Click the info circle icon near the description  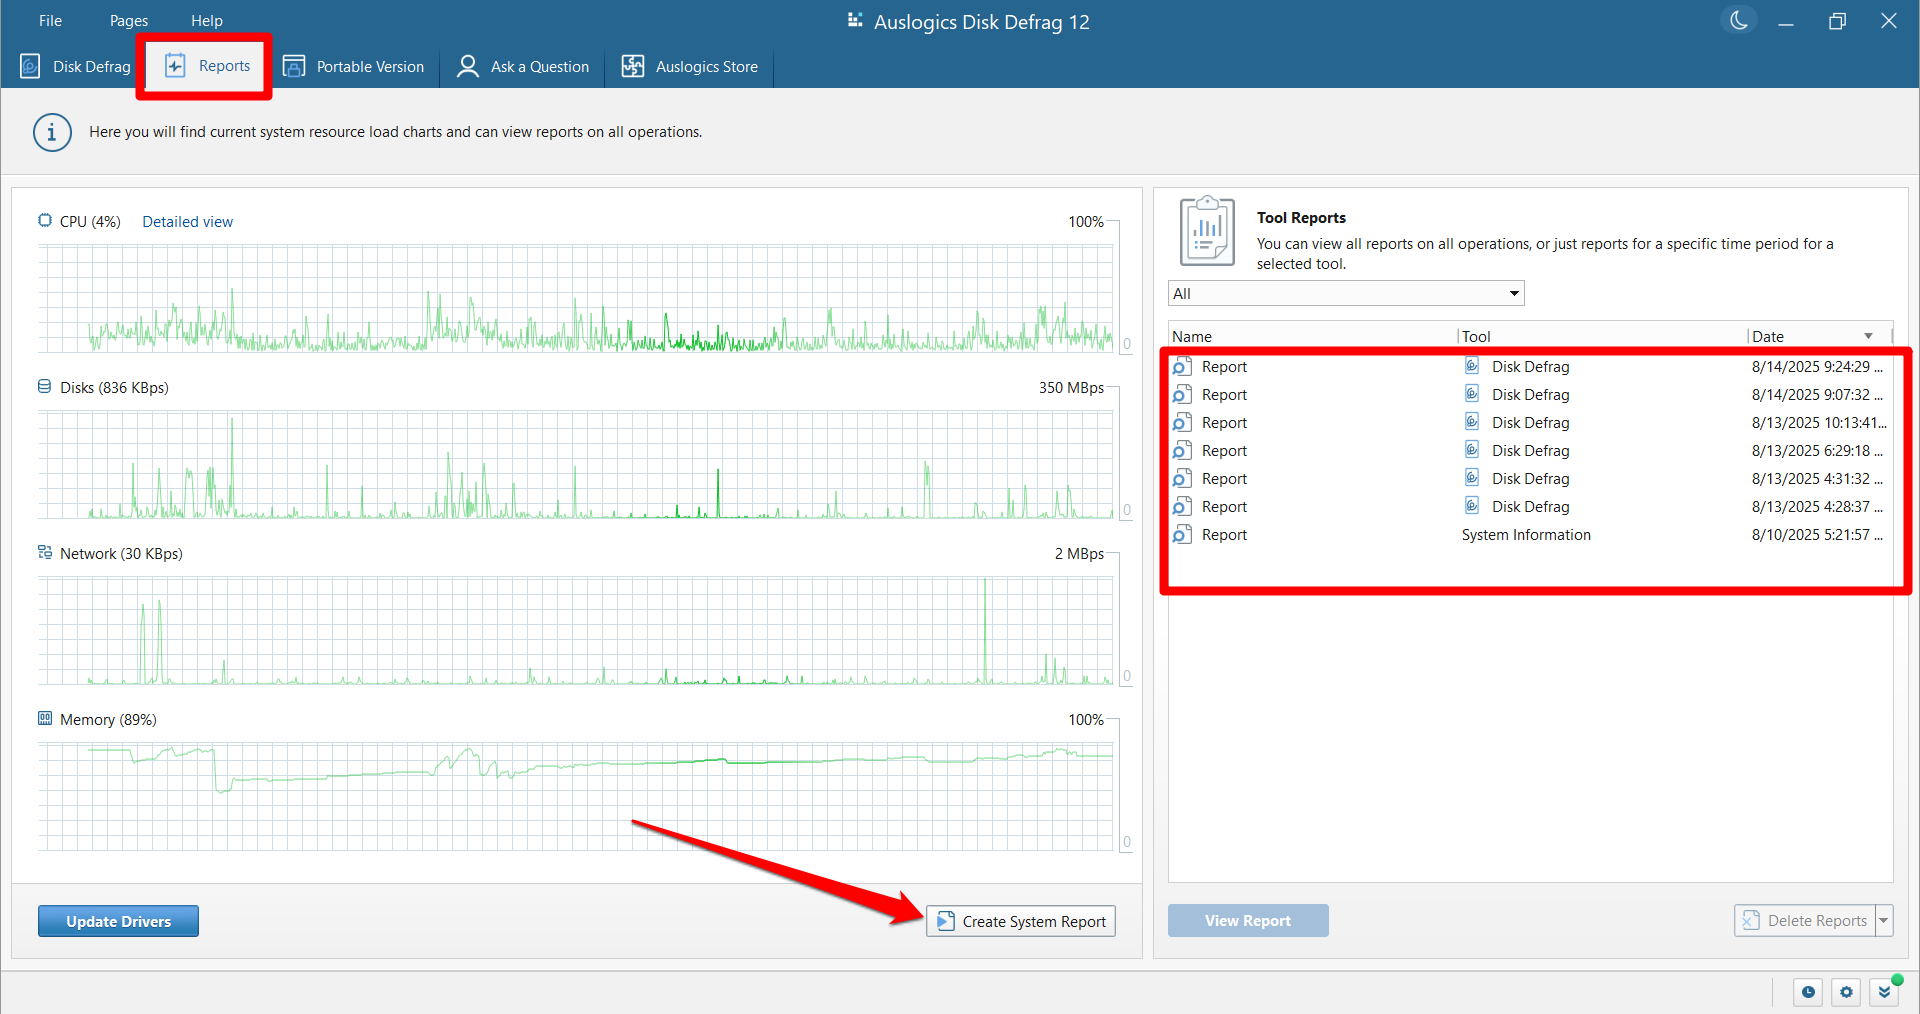52,132
